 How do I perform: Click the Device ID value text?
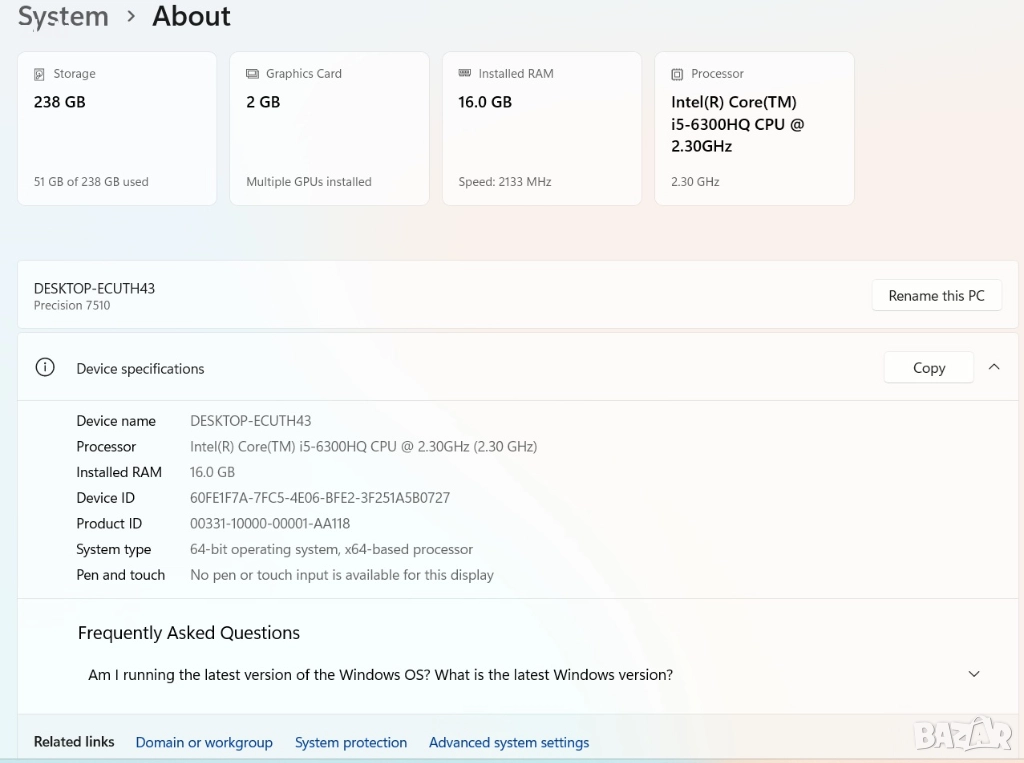(320, 498)
